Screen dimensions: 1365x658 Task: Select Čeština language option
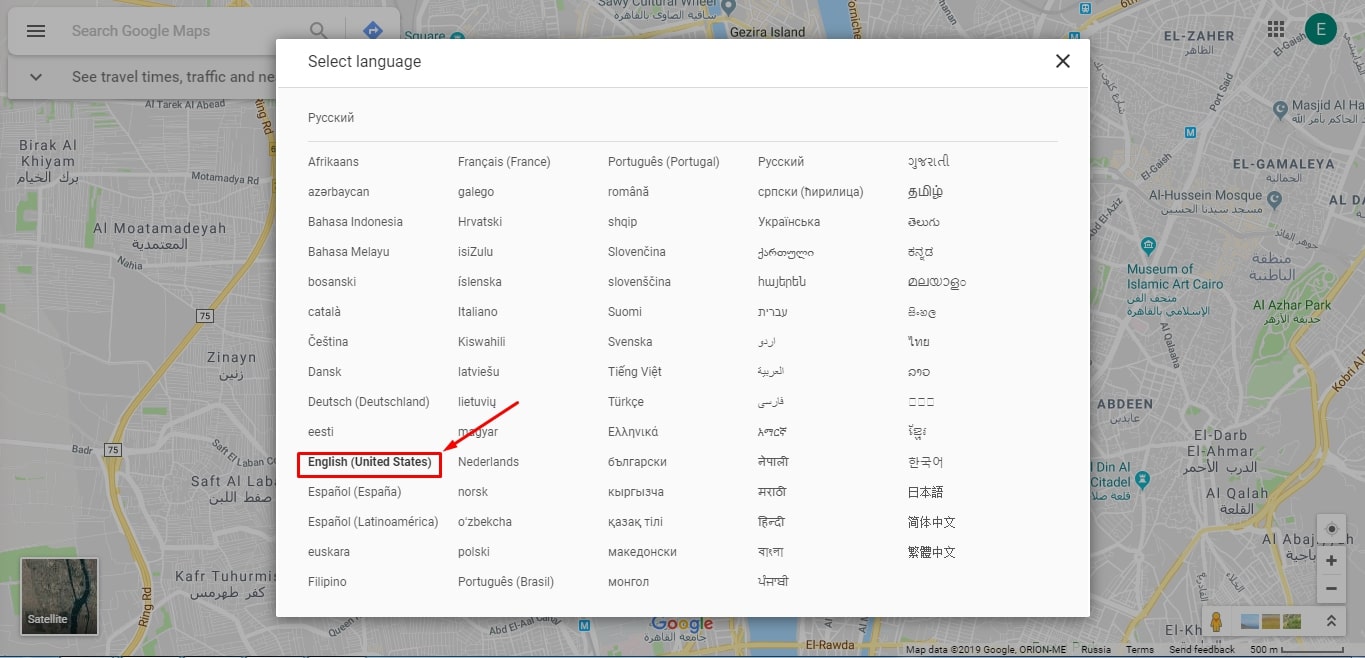click(328, 342)
